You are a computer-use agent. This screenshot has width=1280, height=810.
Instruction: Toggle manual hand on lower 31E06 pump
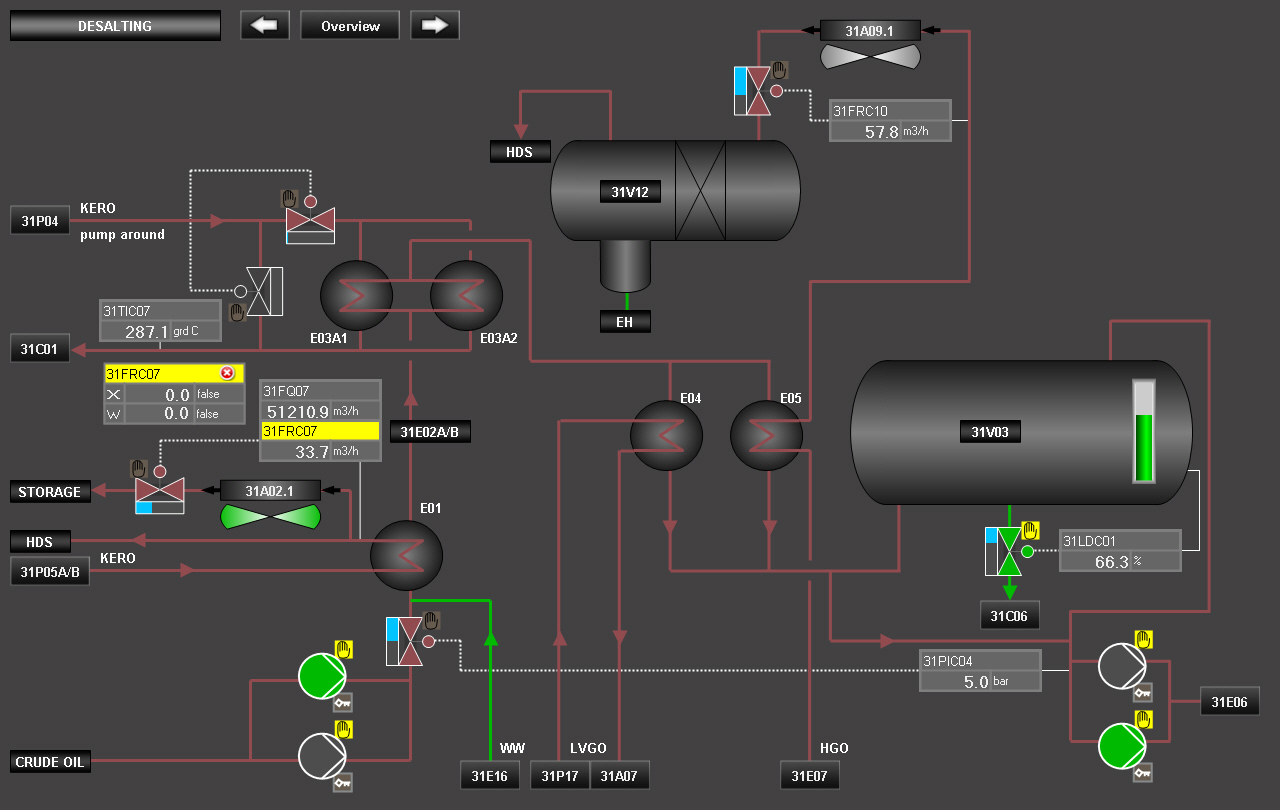coord(1144,719)
